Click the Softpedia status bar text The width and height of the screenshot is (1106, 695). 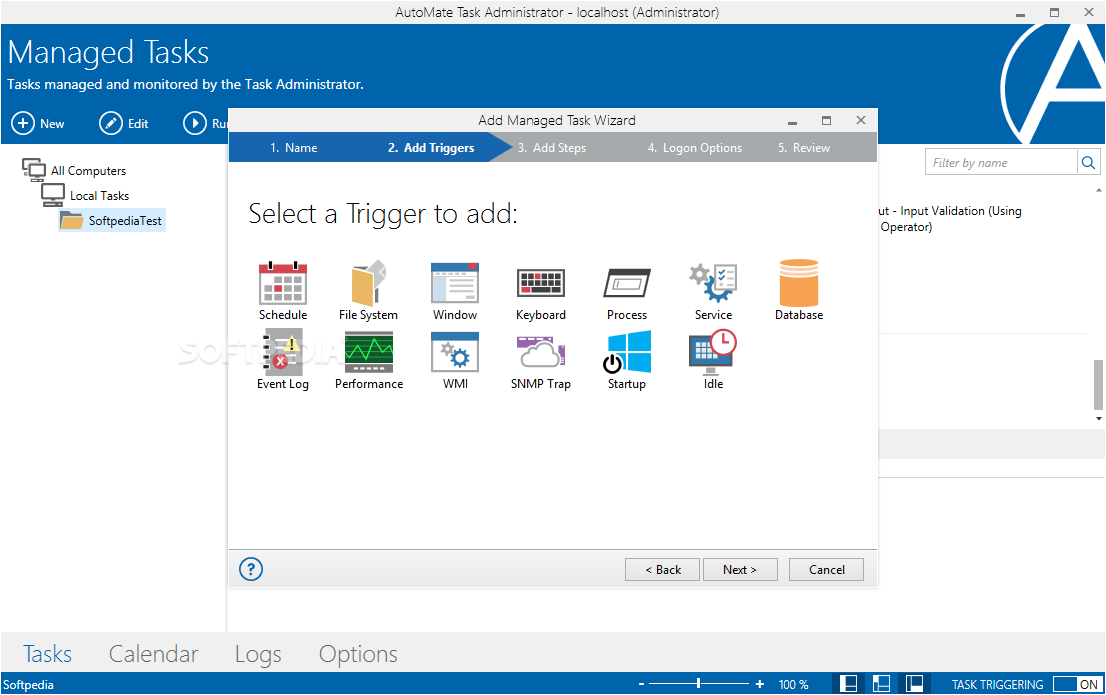tap(28, 684)
